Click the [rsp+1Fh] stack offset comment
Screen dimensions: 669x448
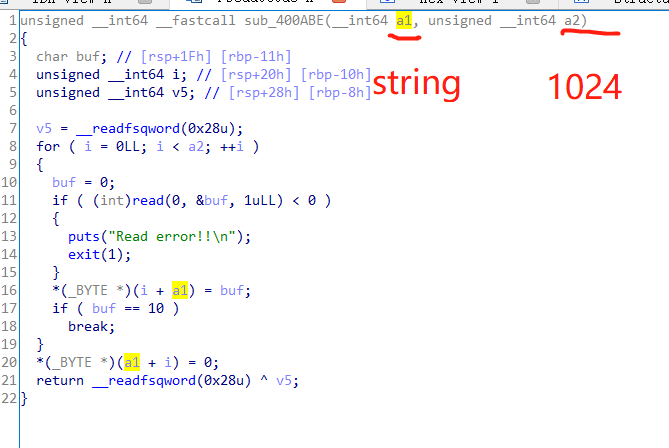click(x=176, y=56)
